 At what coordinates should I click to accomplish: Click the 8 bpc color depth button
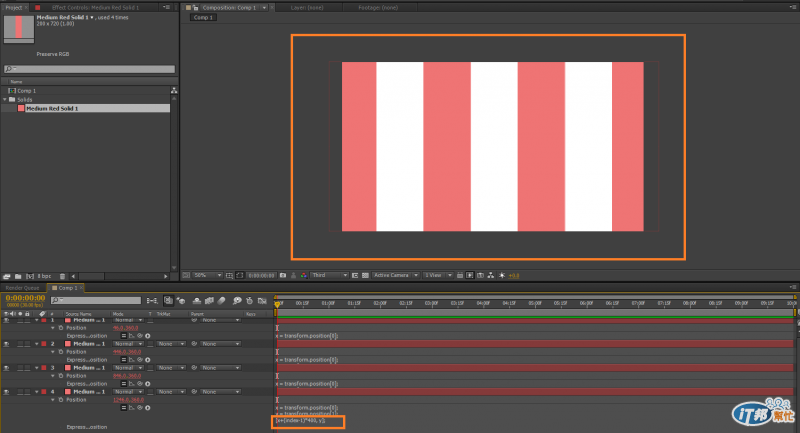click(45, 276)
